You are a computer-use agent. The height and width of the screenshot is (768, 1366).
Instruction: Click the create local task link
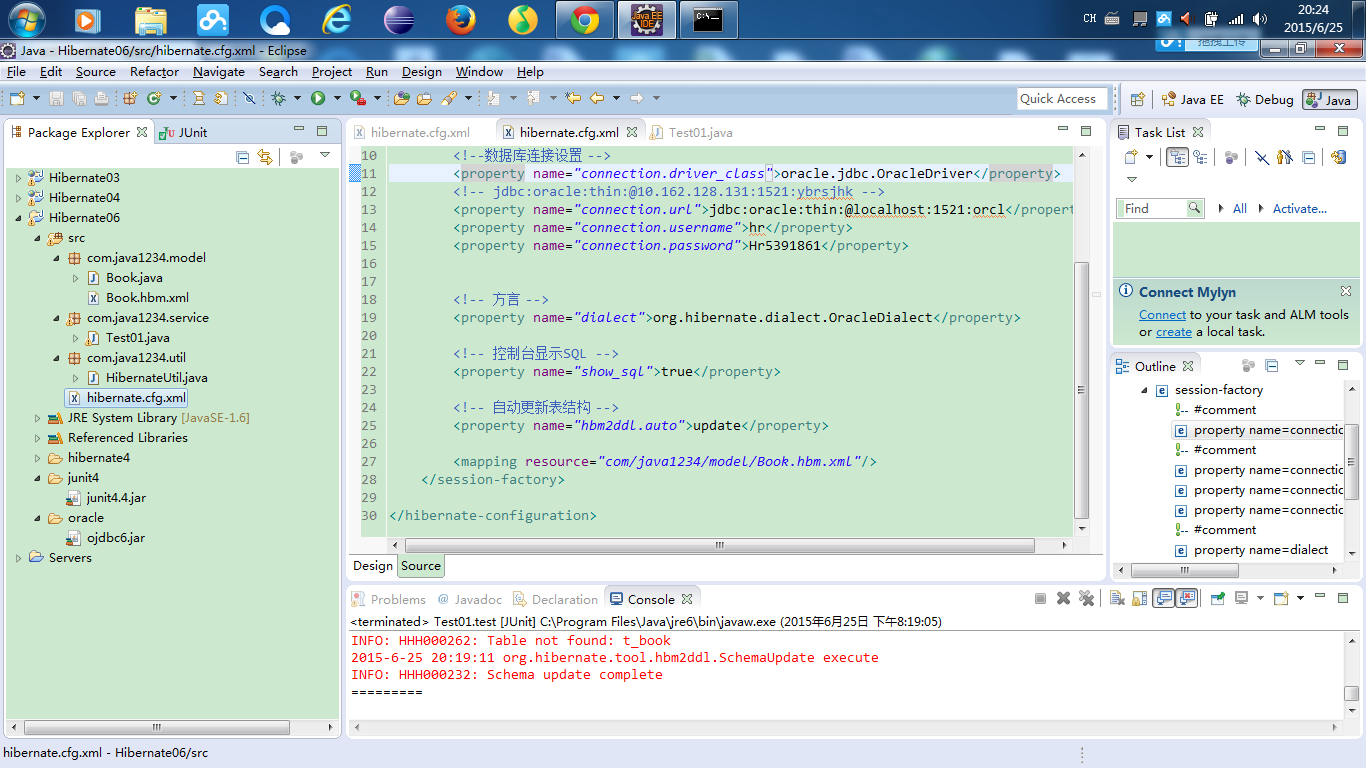[x=1174, y=331]
